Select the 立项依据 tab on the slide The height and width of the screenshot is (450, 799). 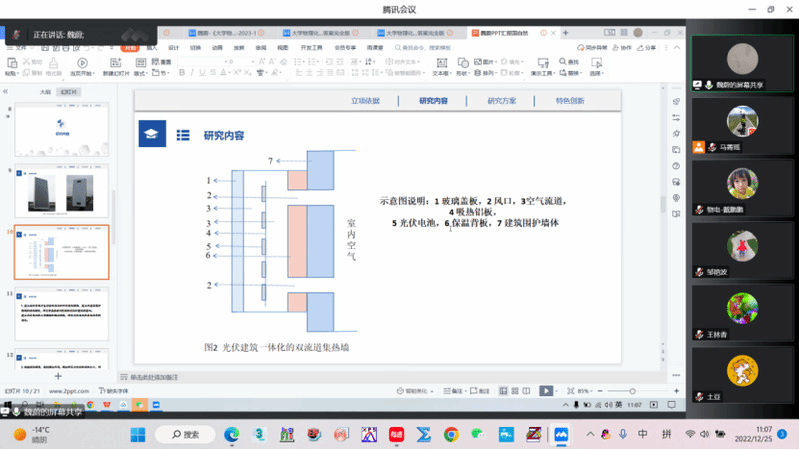coord(365,101)
